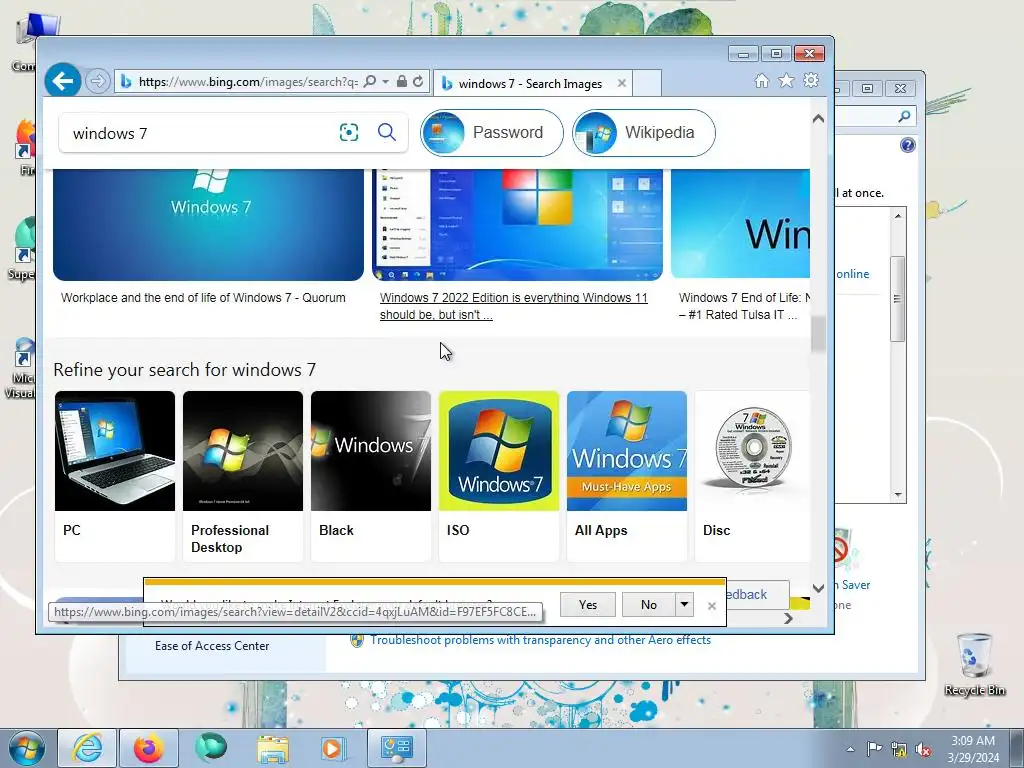The height and width of the screenshot is (768, 1024).
Task: Click the page scroll-up arrow
Action: pyautogui.click(x=818, y=119)
